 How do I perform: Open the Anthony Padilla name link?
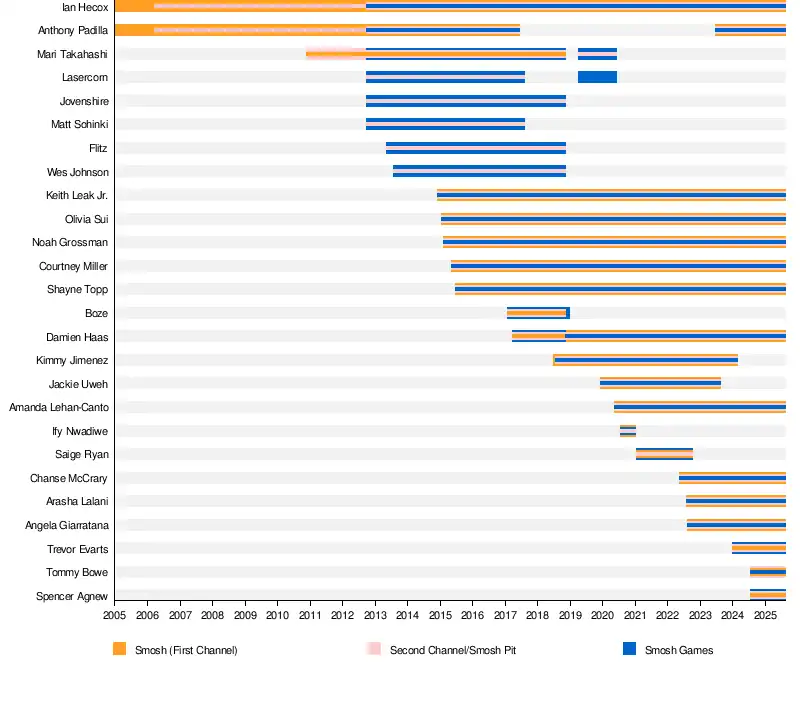click(x=73, y=30)
